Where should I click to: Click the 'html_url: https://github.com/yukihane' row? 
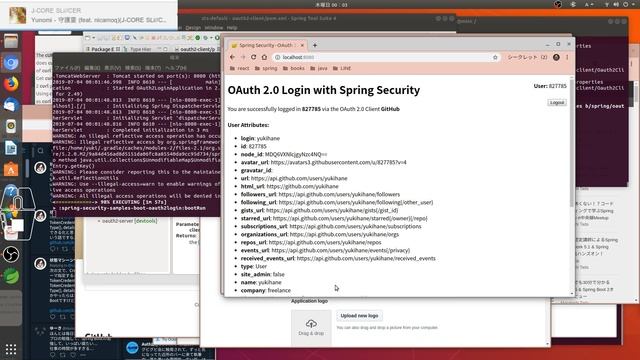pyautogui.click(x=289, y=186)
